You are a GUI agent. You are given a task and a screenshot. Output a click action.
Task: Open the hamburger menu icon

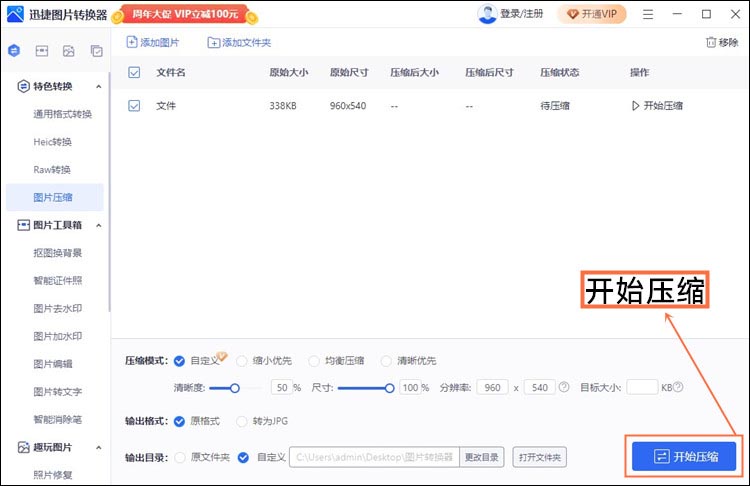coord(648,14)
